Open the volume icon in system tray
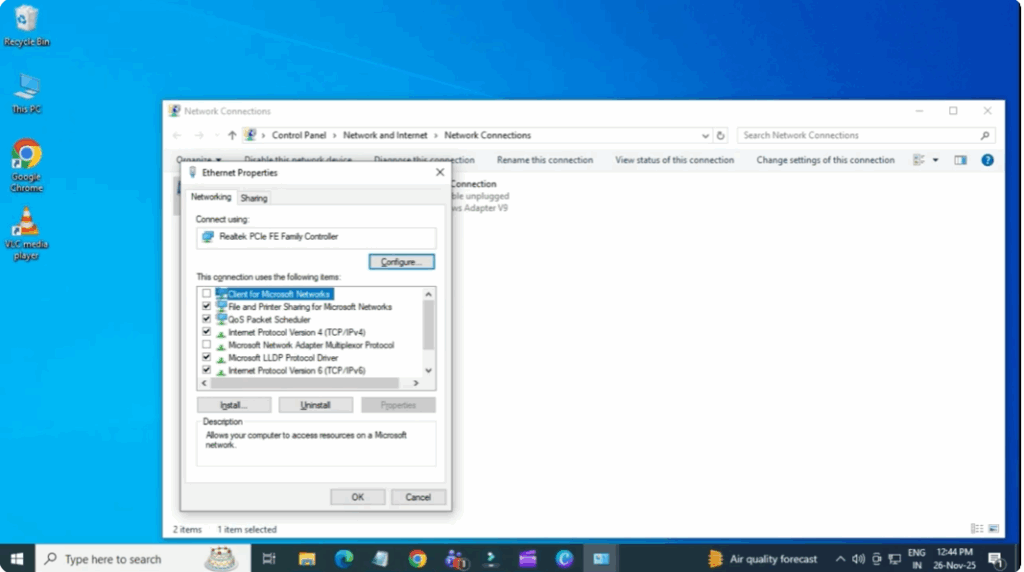 tap(858, 559)
